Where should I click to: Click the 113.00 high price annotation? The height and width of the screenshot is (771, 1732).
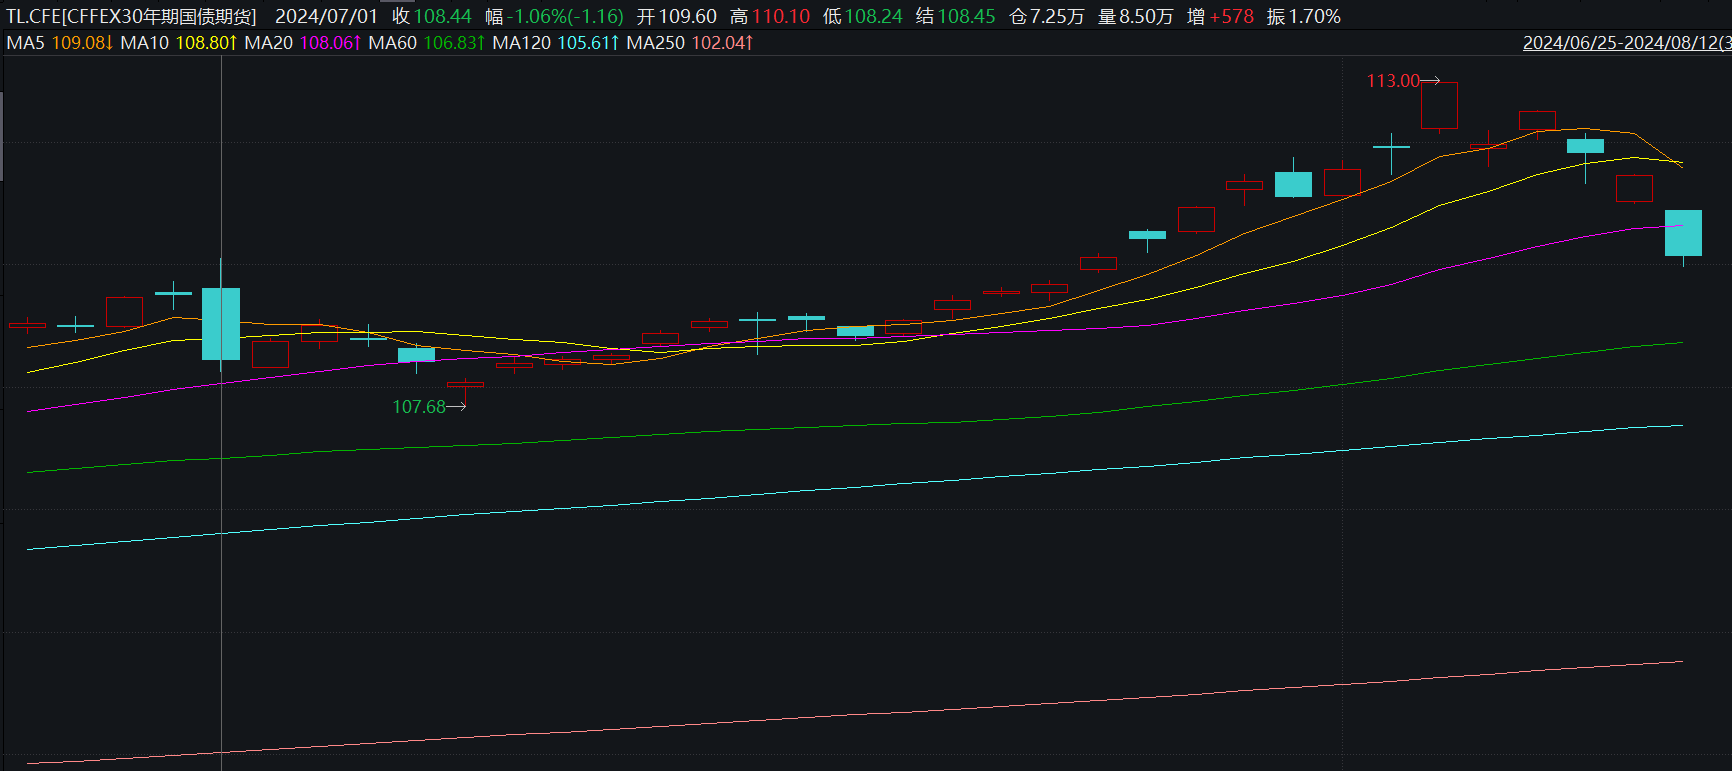tap(1393, 81)
